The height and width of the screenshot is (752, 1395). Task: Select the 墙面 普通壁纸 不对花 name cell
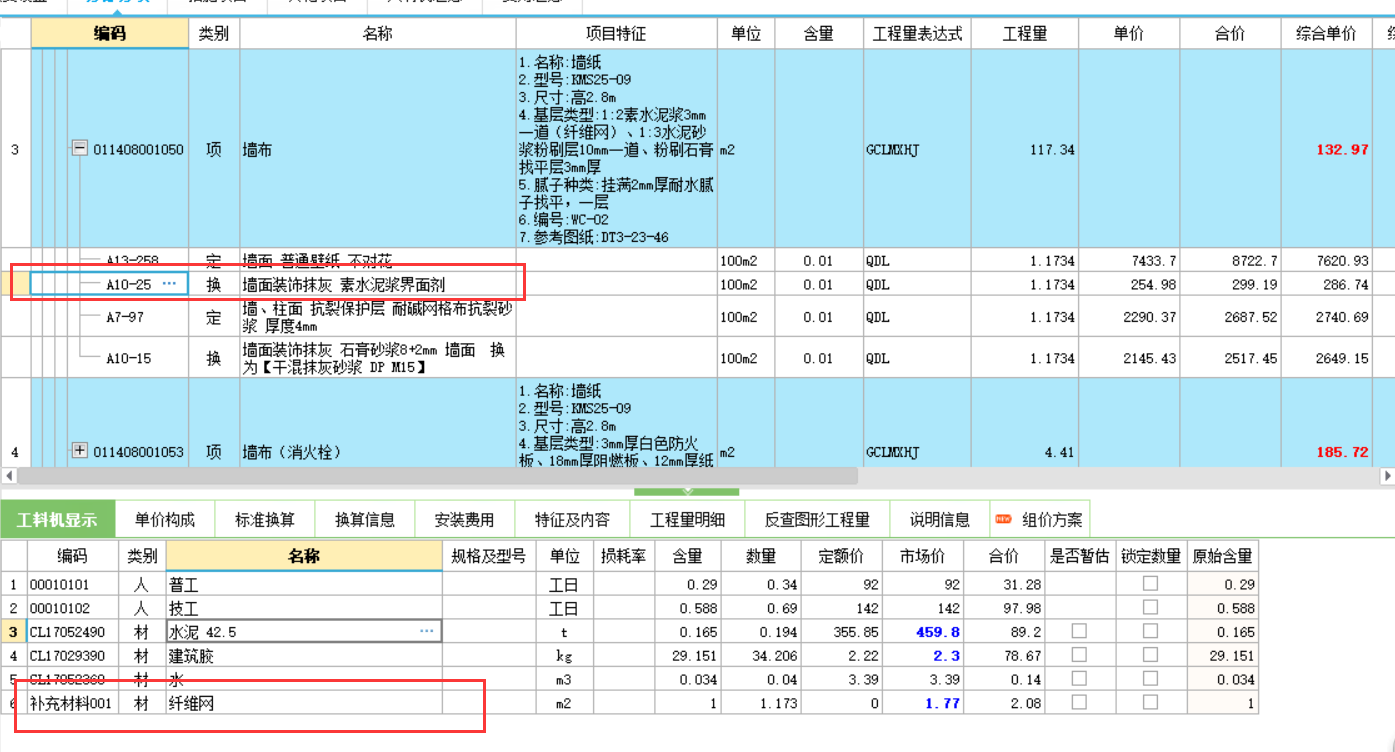point(378,260)
